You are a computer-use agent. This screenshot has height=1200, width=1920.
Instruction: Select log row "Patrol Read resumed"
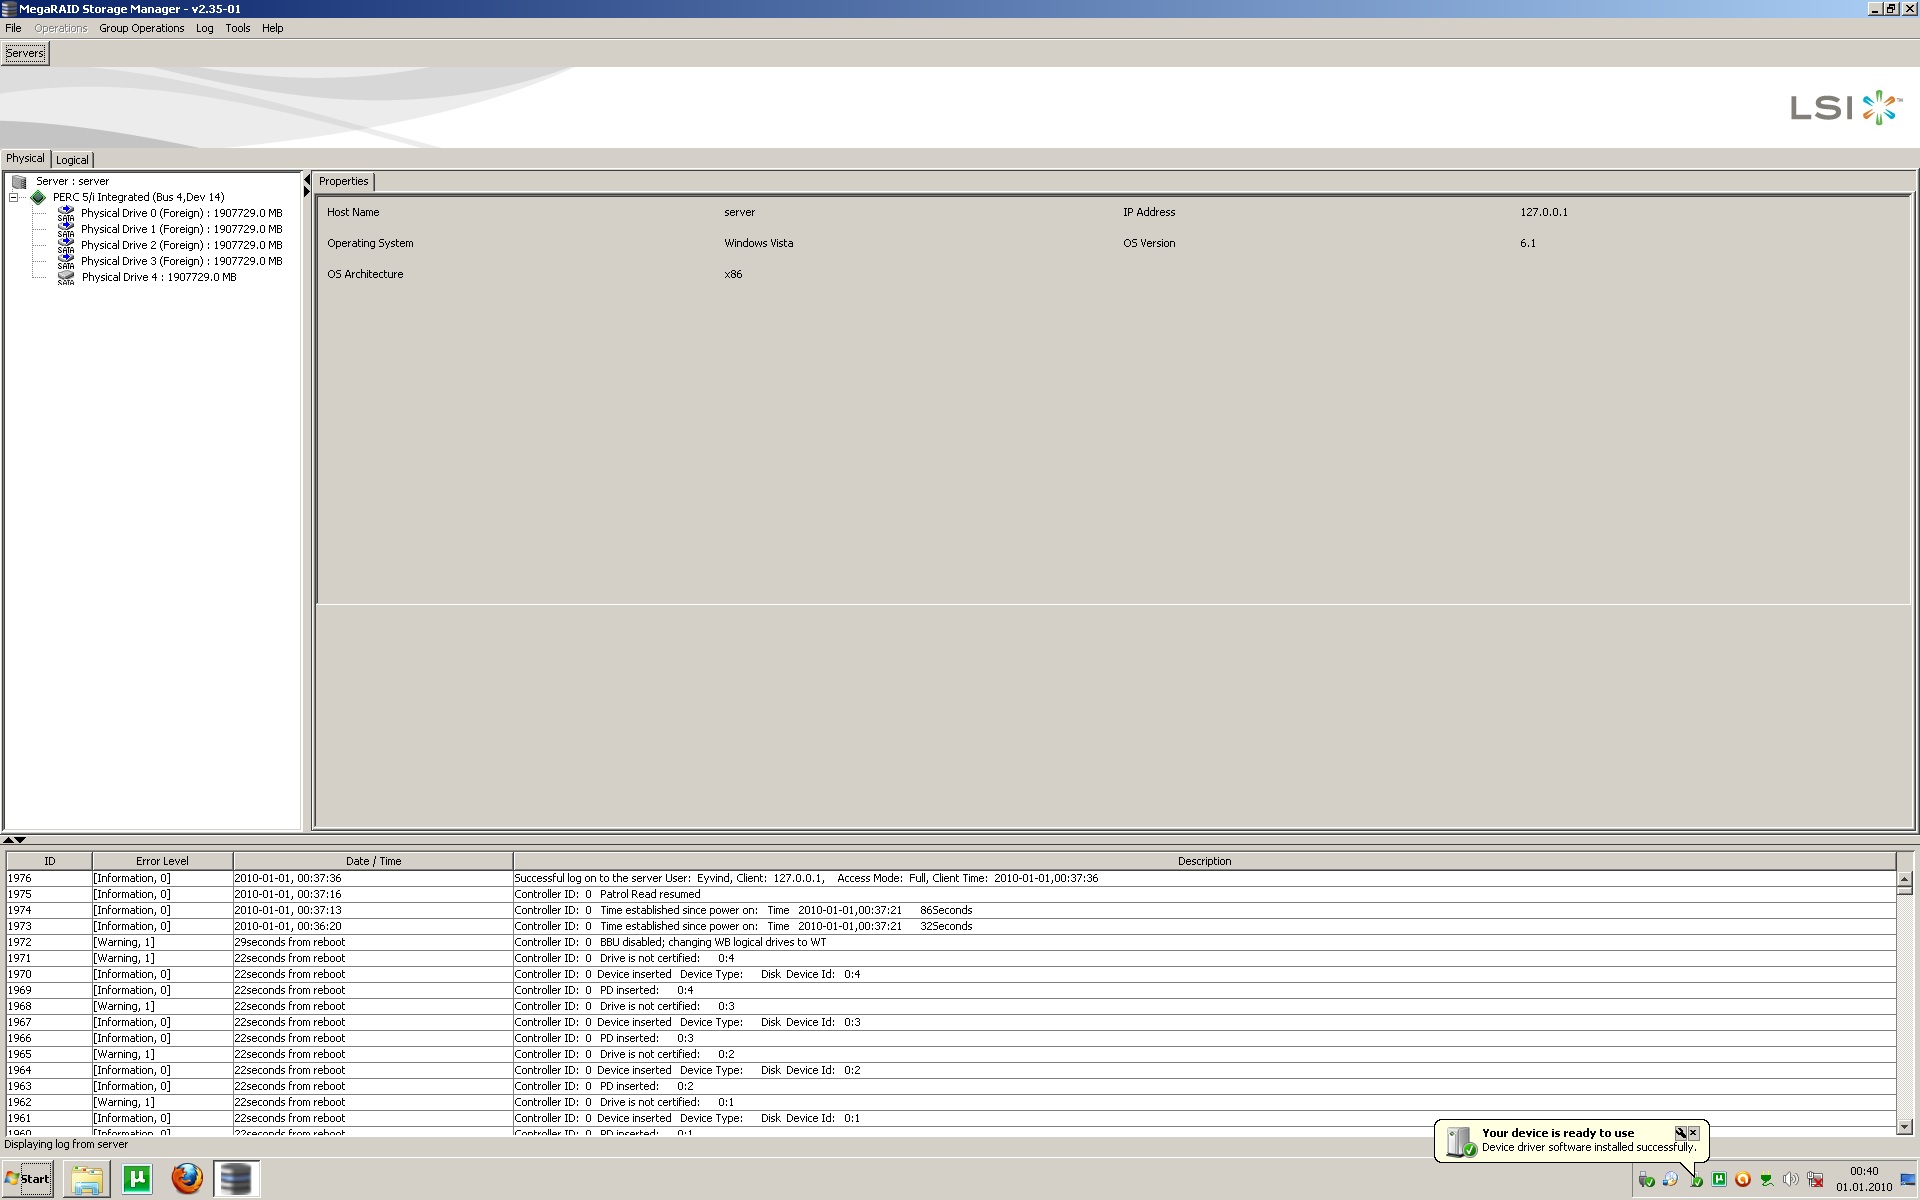point(951,895)
